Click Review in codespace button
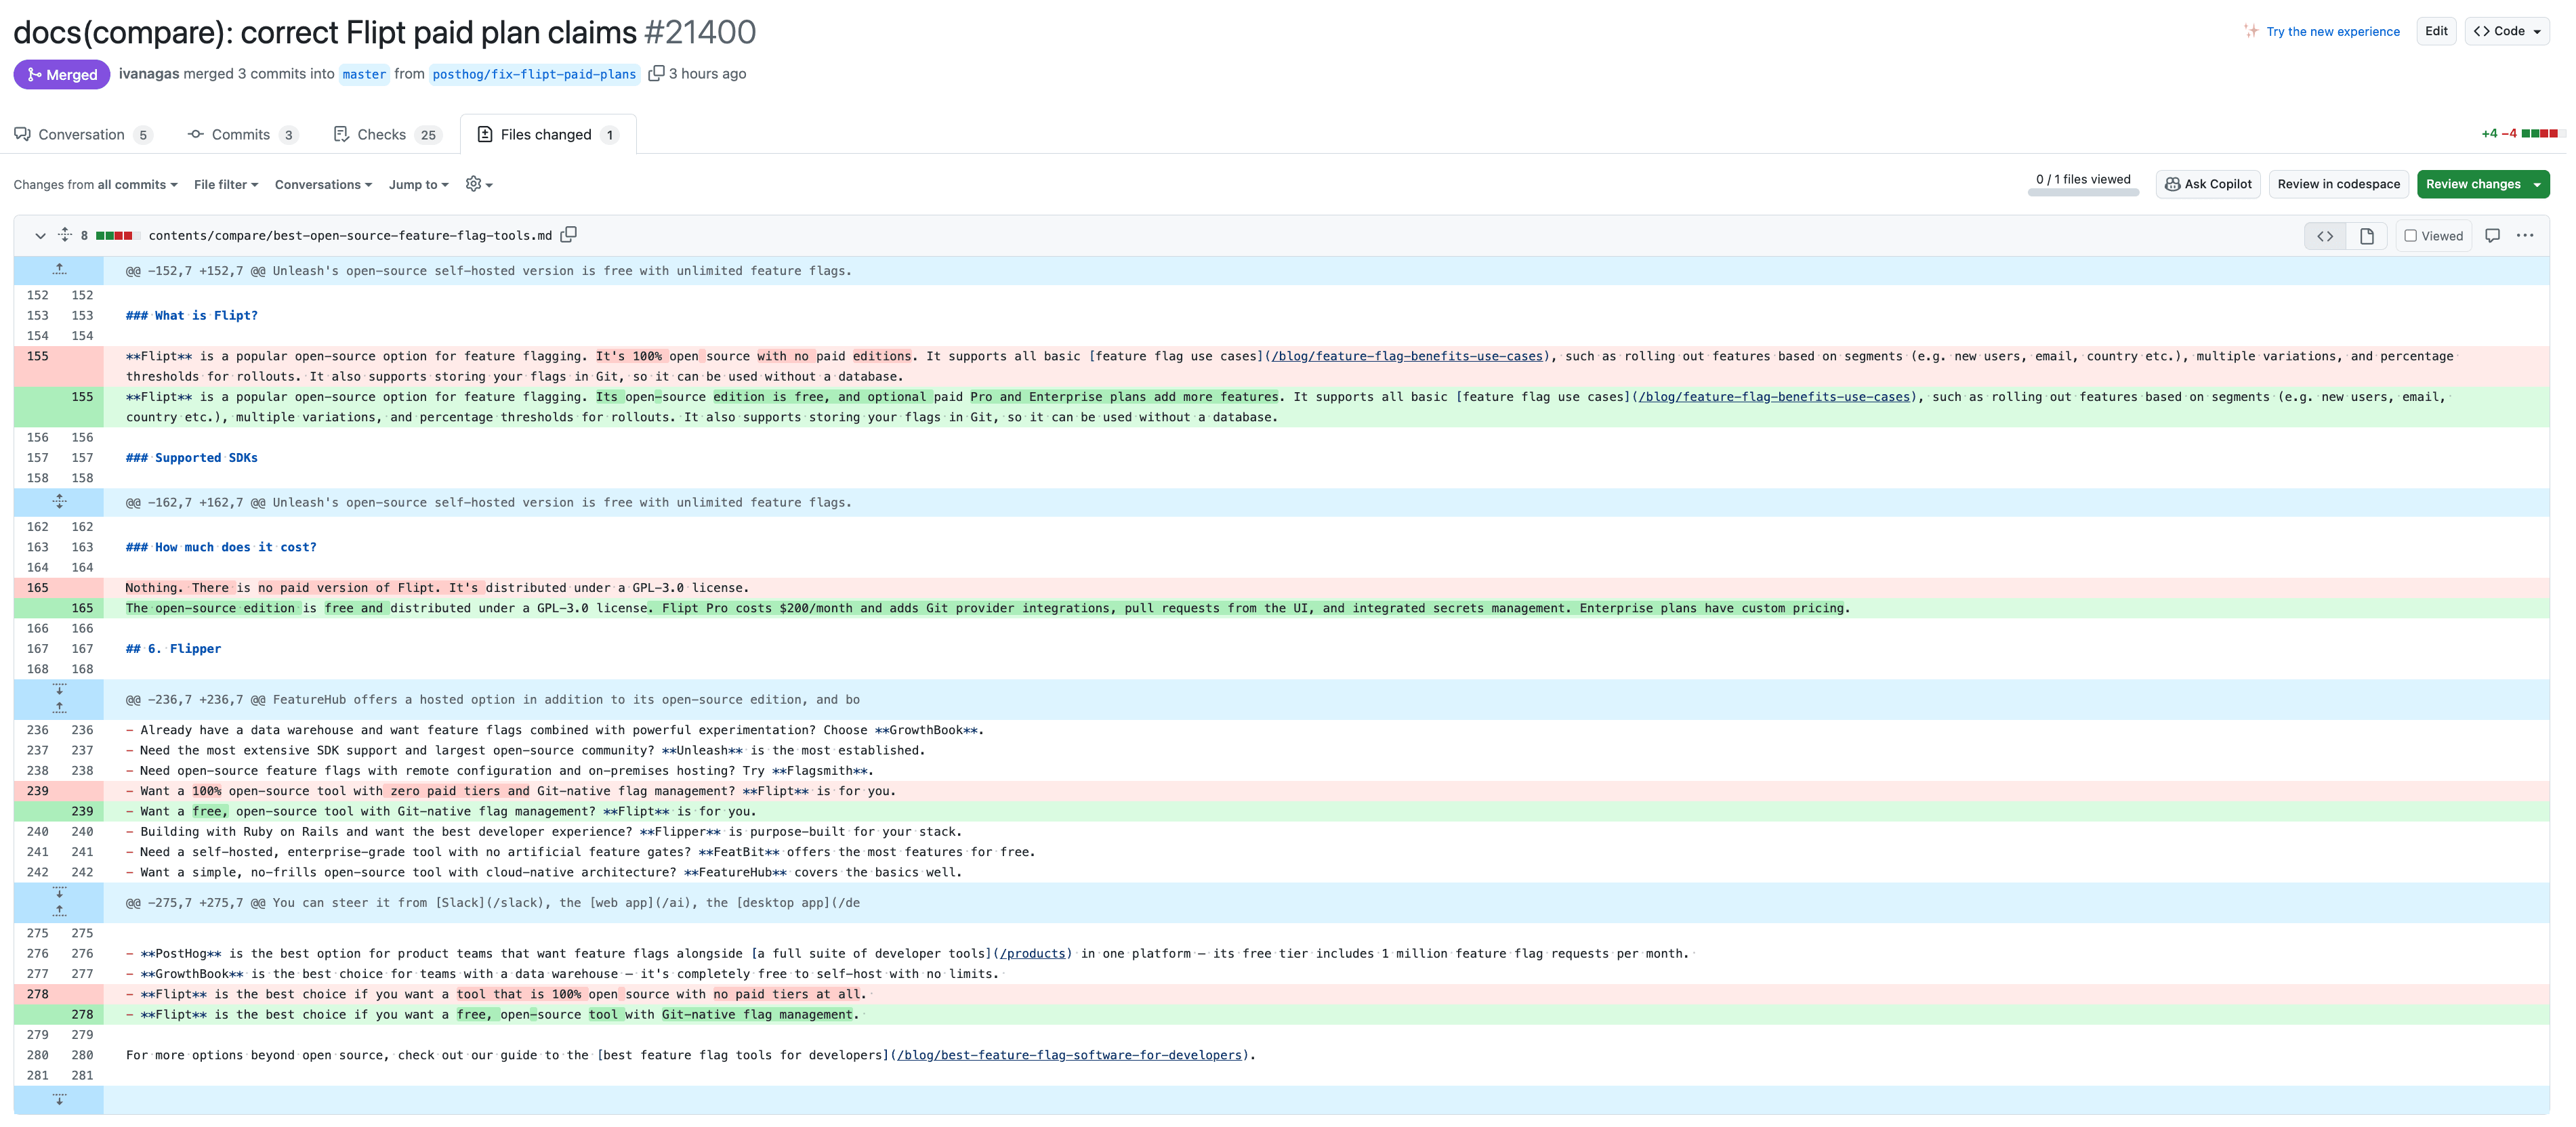 click(x=2338, y=184)
